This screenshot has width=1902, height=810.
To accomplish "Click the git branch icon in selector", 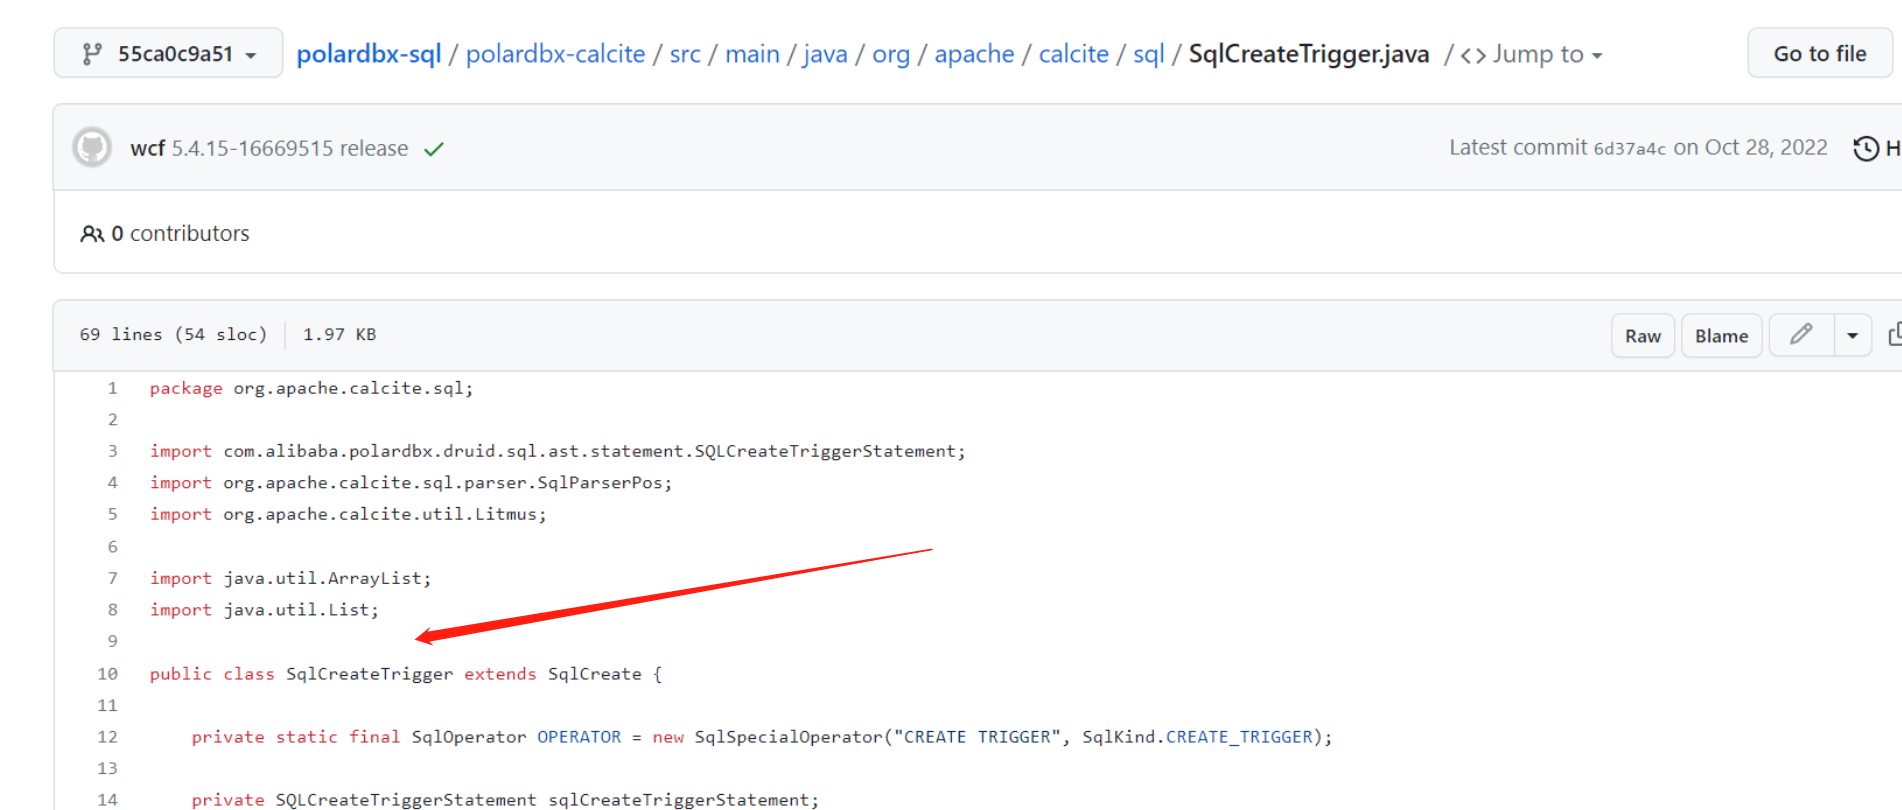I will (92, 54).
